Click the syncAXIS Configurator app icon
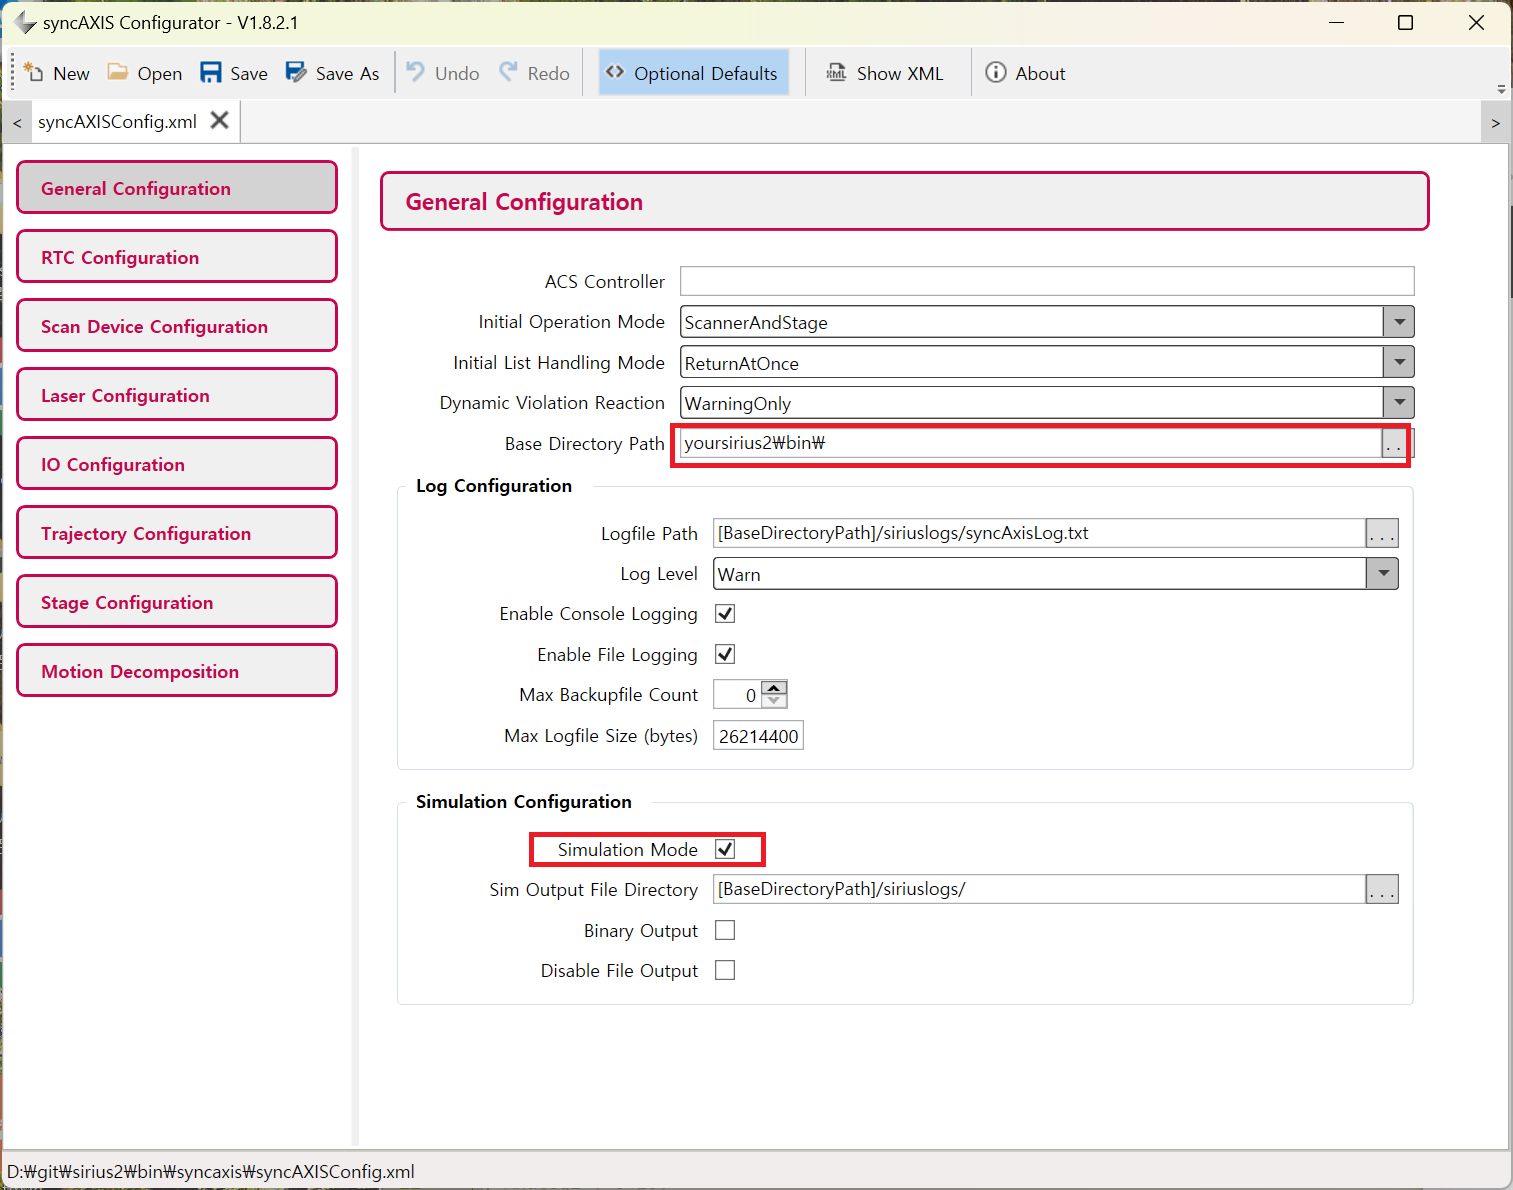The width and height of the screenshot is (1513, 1190). pos(25,22)
